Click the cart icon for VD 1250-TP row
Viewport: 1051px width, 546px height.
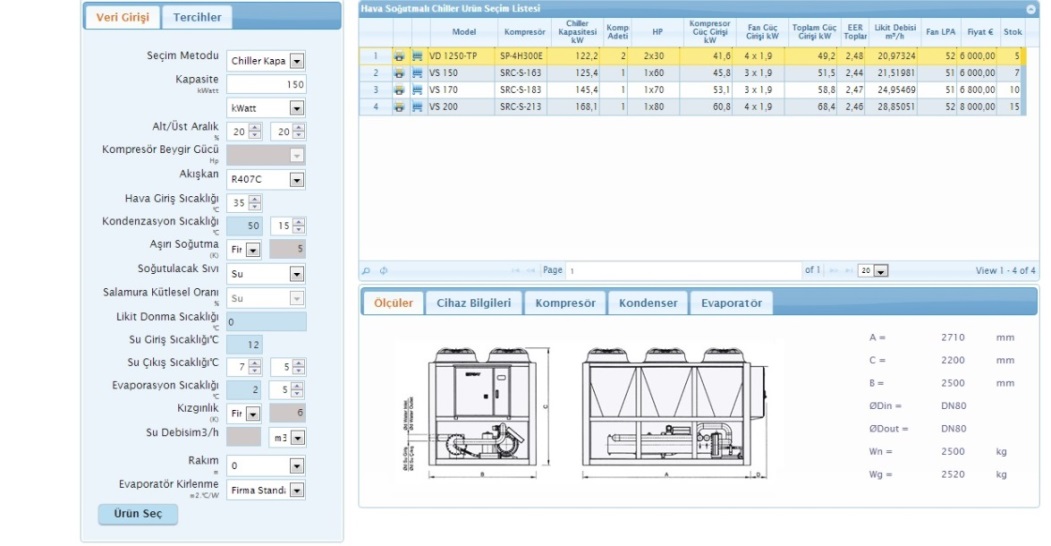click(x=417, y=57)
